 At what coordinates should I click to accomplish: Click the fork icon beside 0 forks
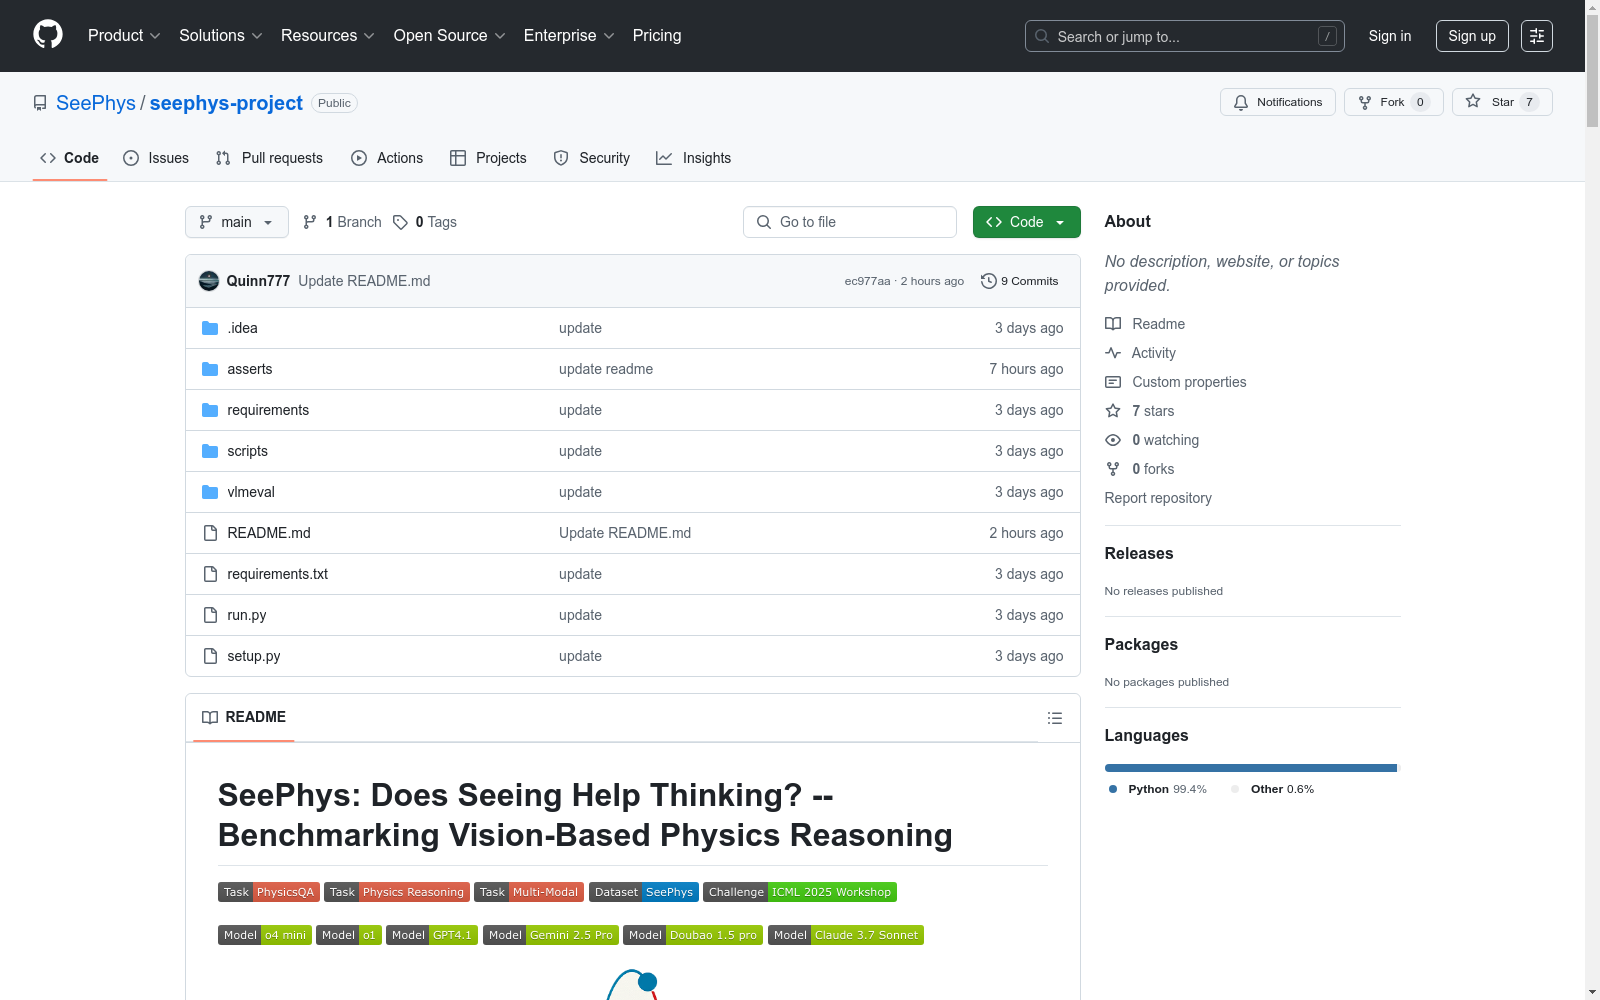pos(1113,469)
